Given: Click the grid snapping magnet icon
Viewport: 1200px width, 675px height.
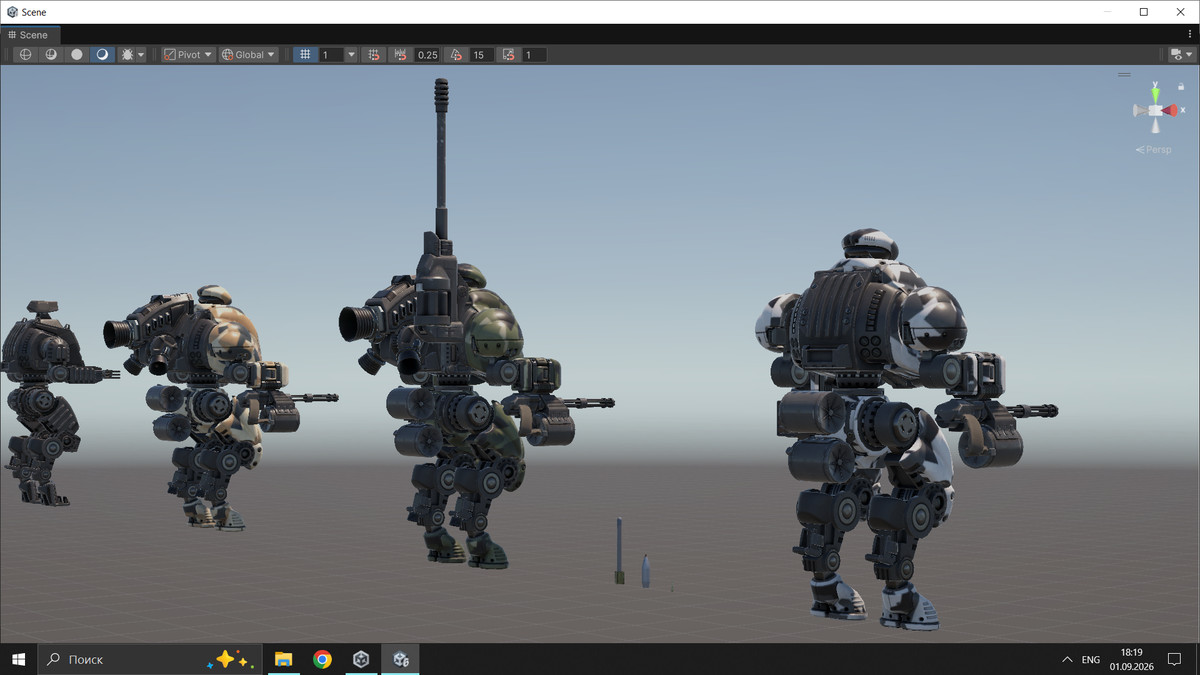Looking at the screenshot, I should tap(374, 55).
